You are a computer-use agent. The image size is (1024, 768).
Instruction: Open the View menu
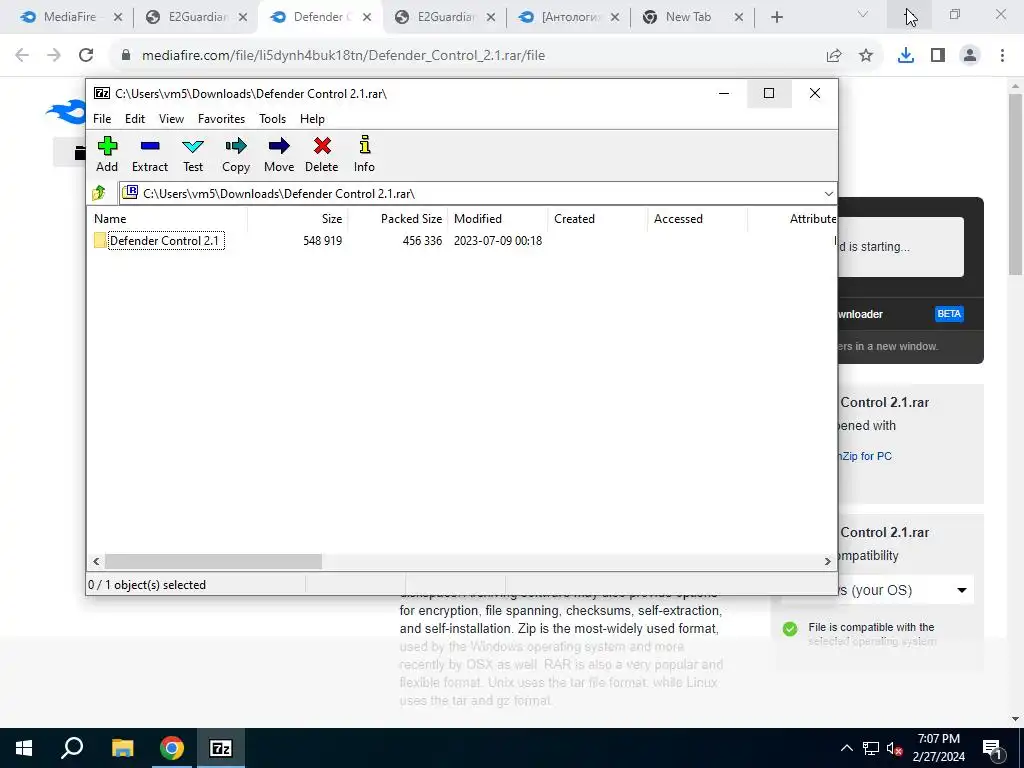point(171,119)
